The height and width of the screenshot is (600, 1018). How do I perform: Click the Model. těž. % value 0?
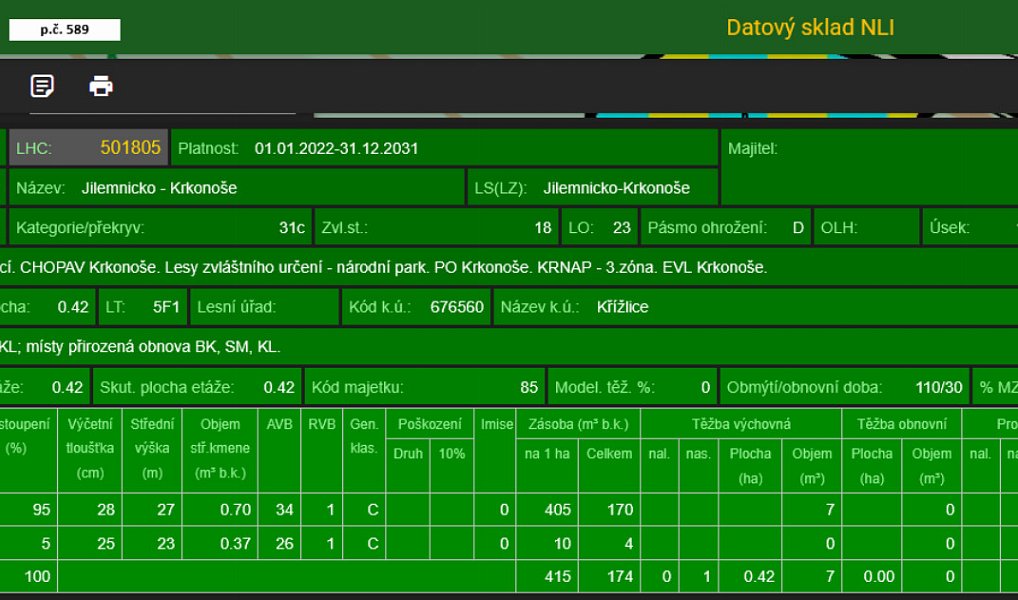pyautogui.click(x=705, y=388)
